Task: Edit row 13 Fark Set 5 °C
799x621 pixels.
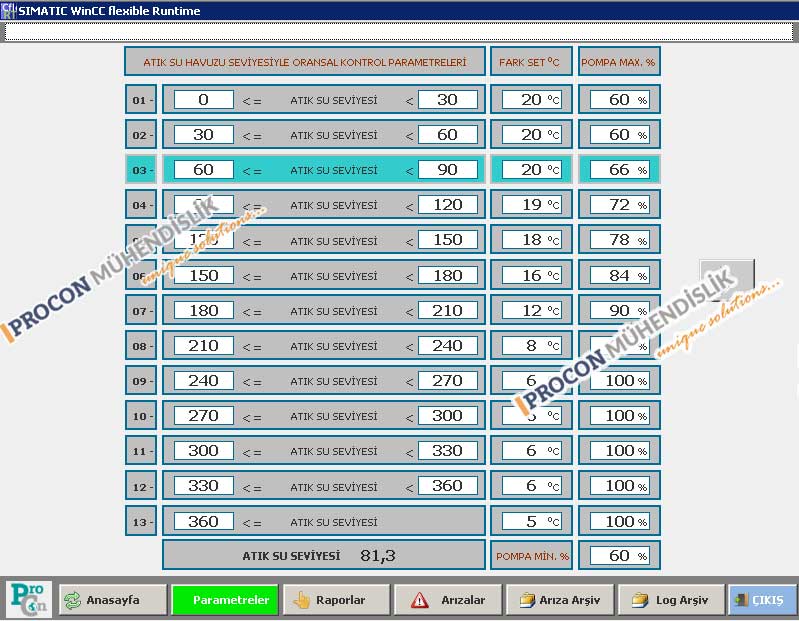Action: coord(531,521)
